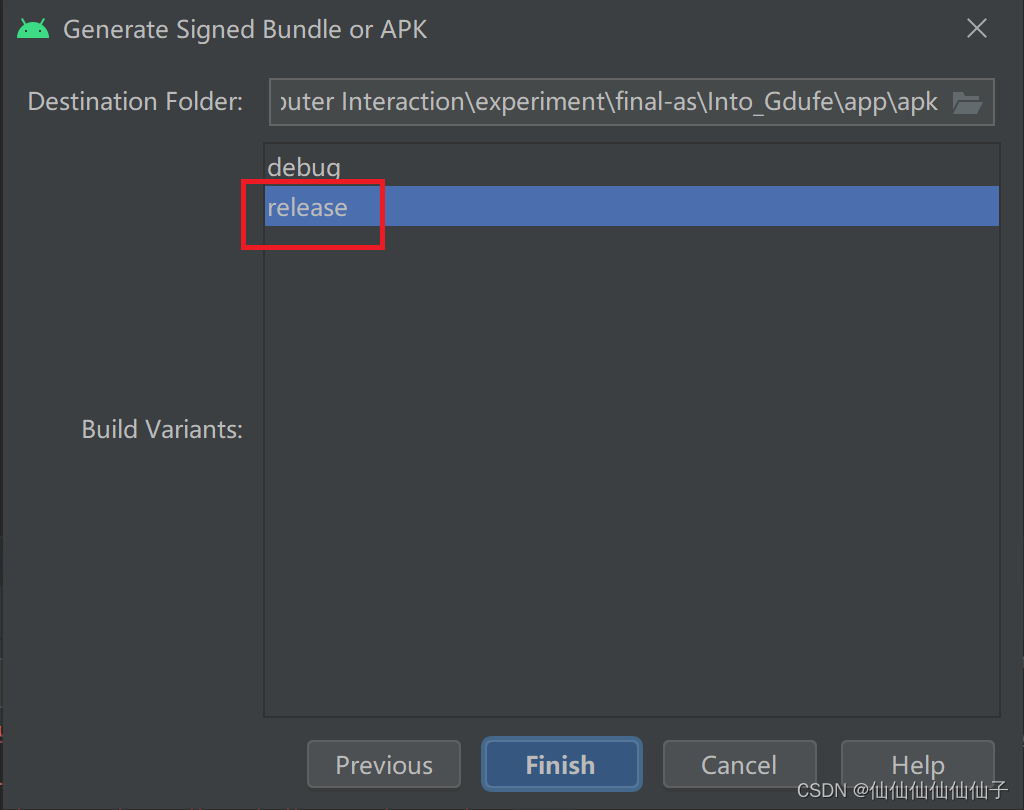The height and width of the screenshot is (810, 1024).
Task: Open the highlighted release entry in the variant list
Action: tap(307, 206)
